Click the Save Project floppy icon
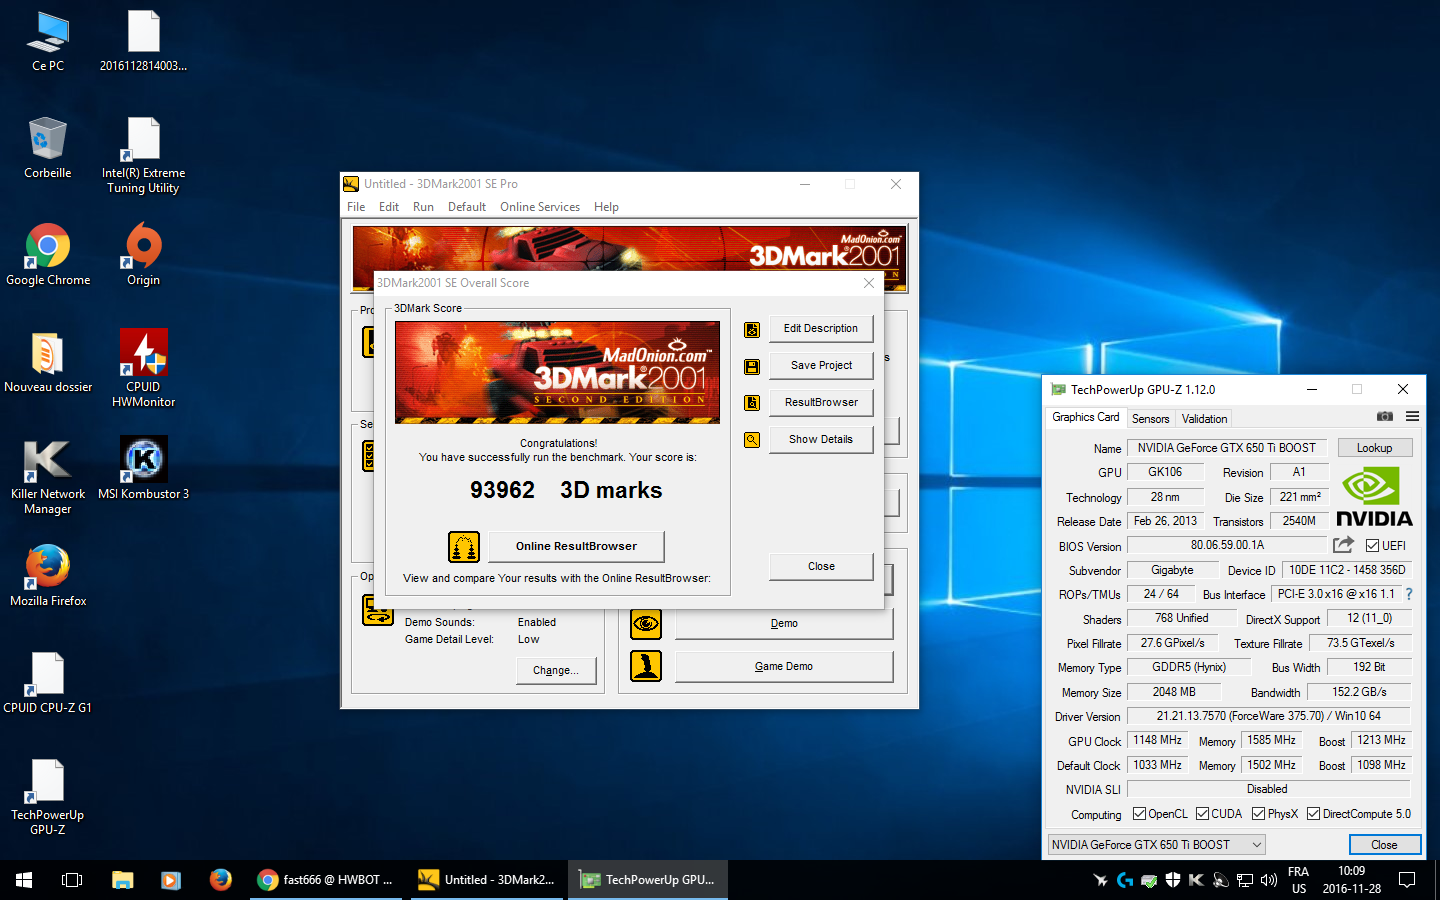Viewport: 1440px width, 900px height. pos(752,367)
